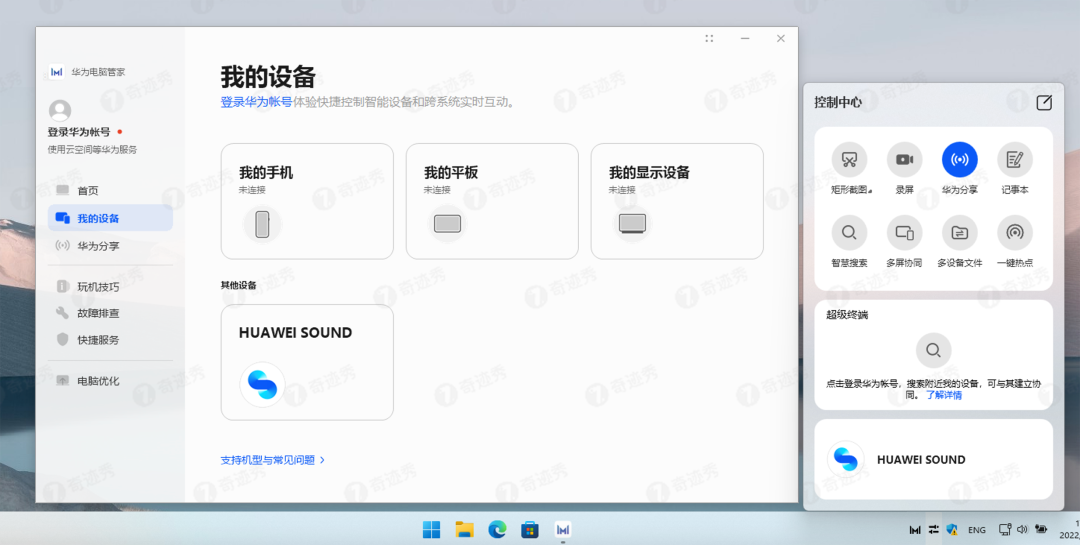
Task: Select 我的设备 in sidebar
Action: point(110,218)
